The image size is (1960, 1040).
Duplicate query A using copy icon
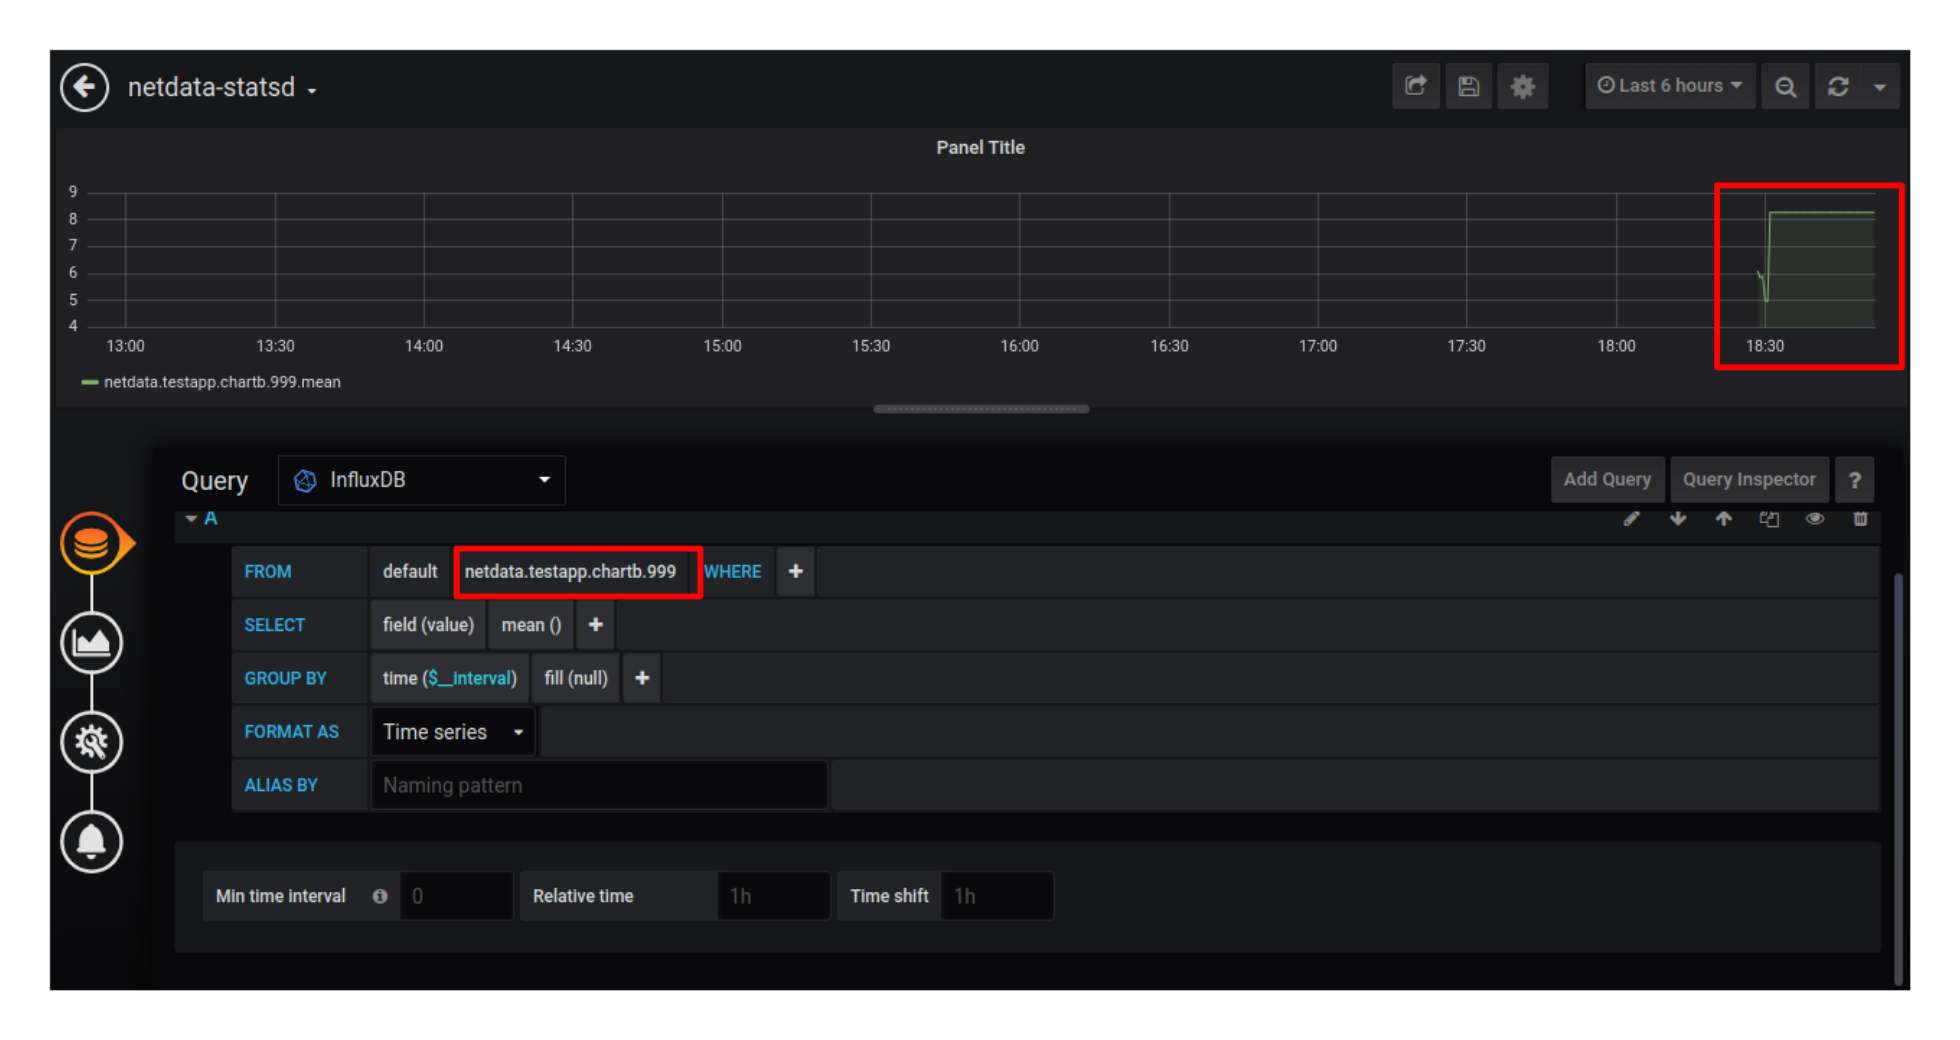(x=1769, y=518)
